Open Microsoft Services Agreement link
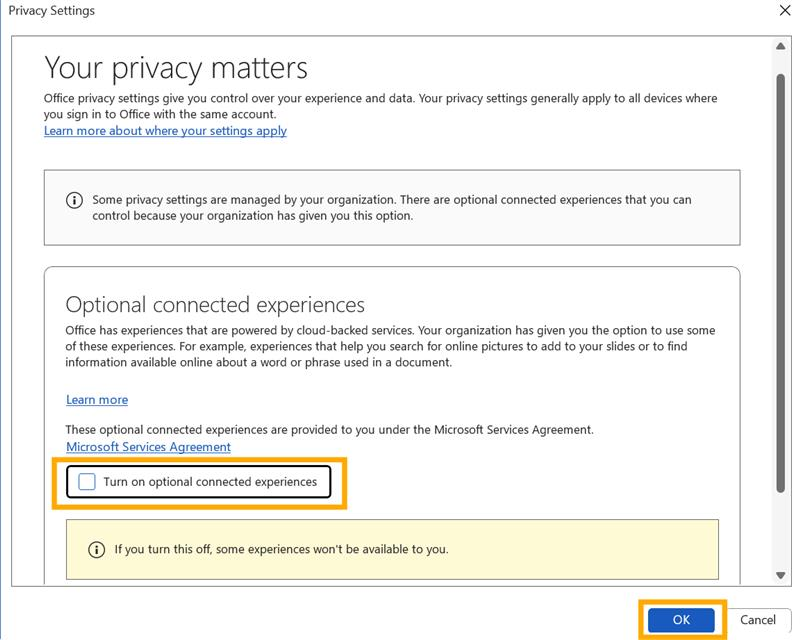Viewport: 800px width, 640px height. point(148,447)
